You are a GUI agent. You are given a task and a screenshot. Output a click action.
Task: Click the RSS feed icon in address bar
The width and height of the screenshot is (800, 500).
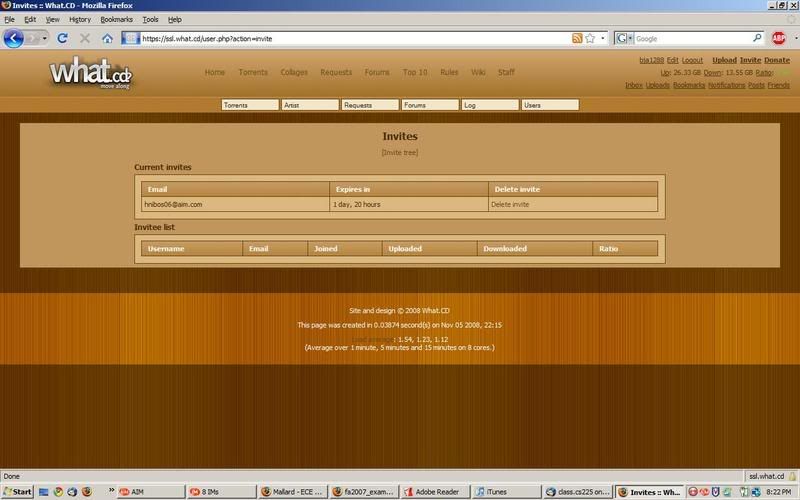(x=577, y=38)
